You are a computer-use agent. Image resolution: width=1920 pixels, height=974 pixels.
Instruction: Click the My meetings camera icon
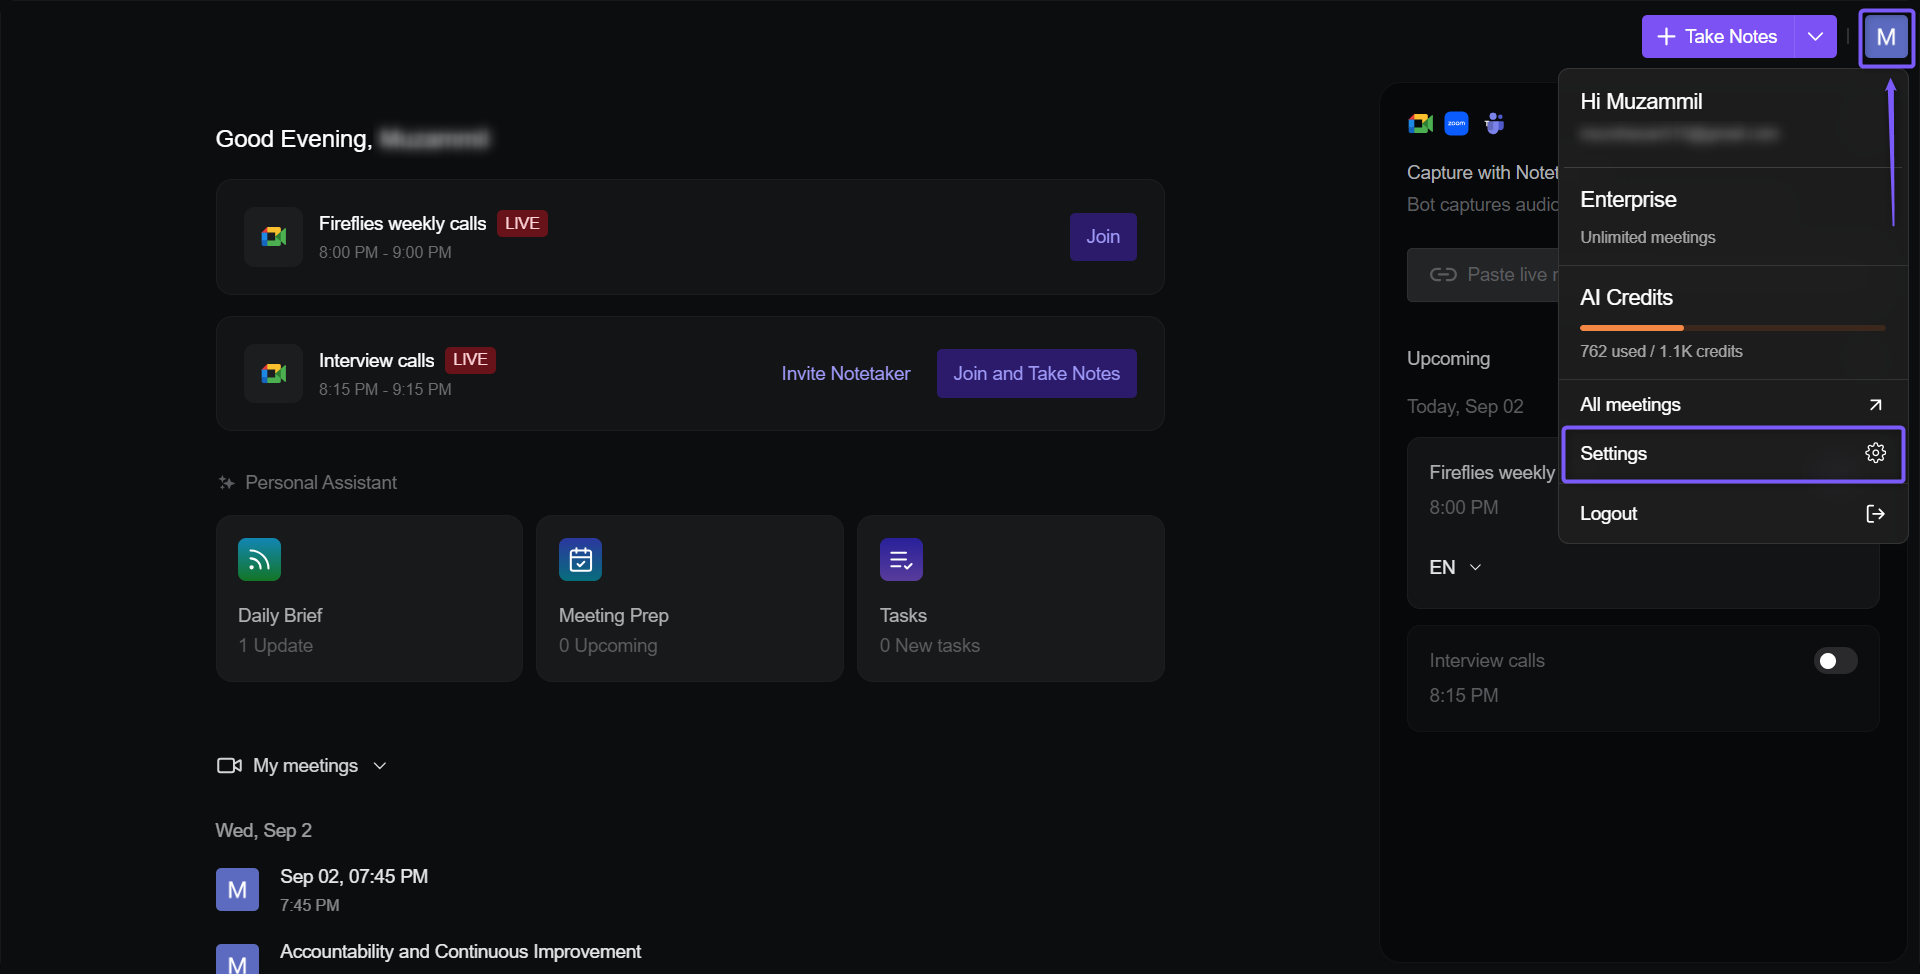coord(230,766)
